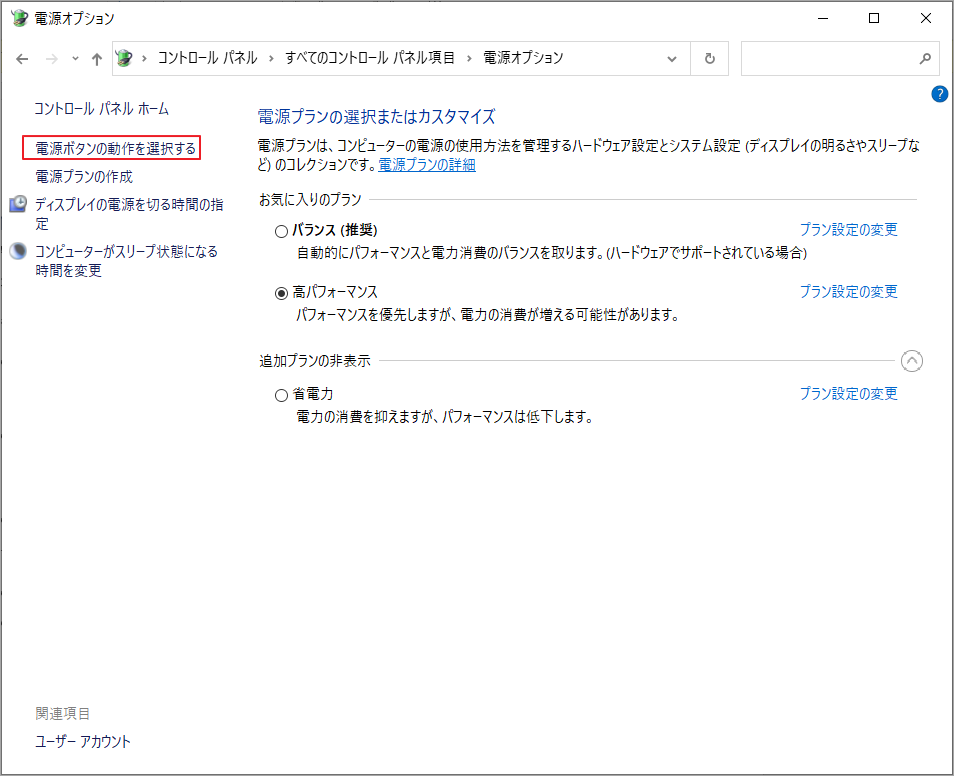Screen dimensions: 954x776
Task: Click すべてのコントロール パネル項目 breadcrumb
Action: [x=370, y=58]
